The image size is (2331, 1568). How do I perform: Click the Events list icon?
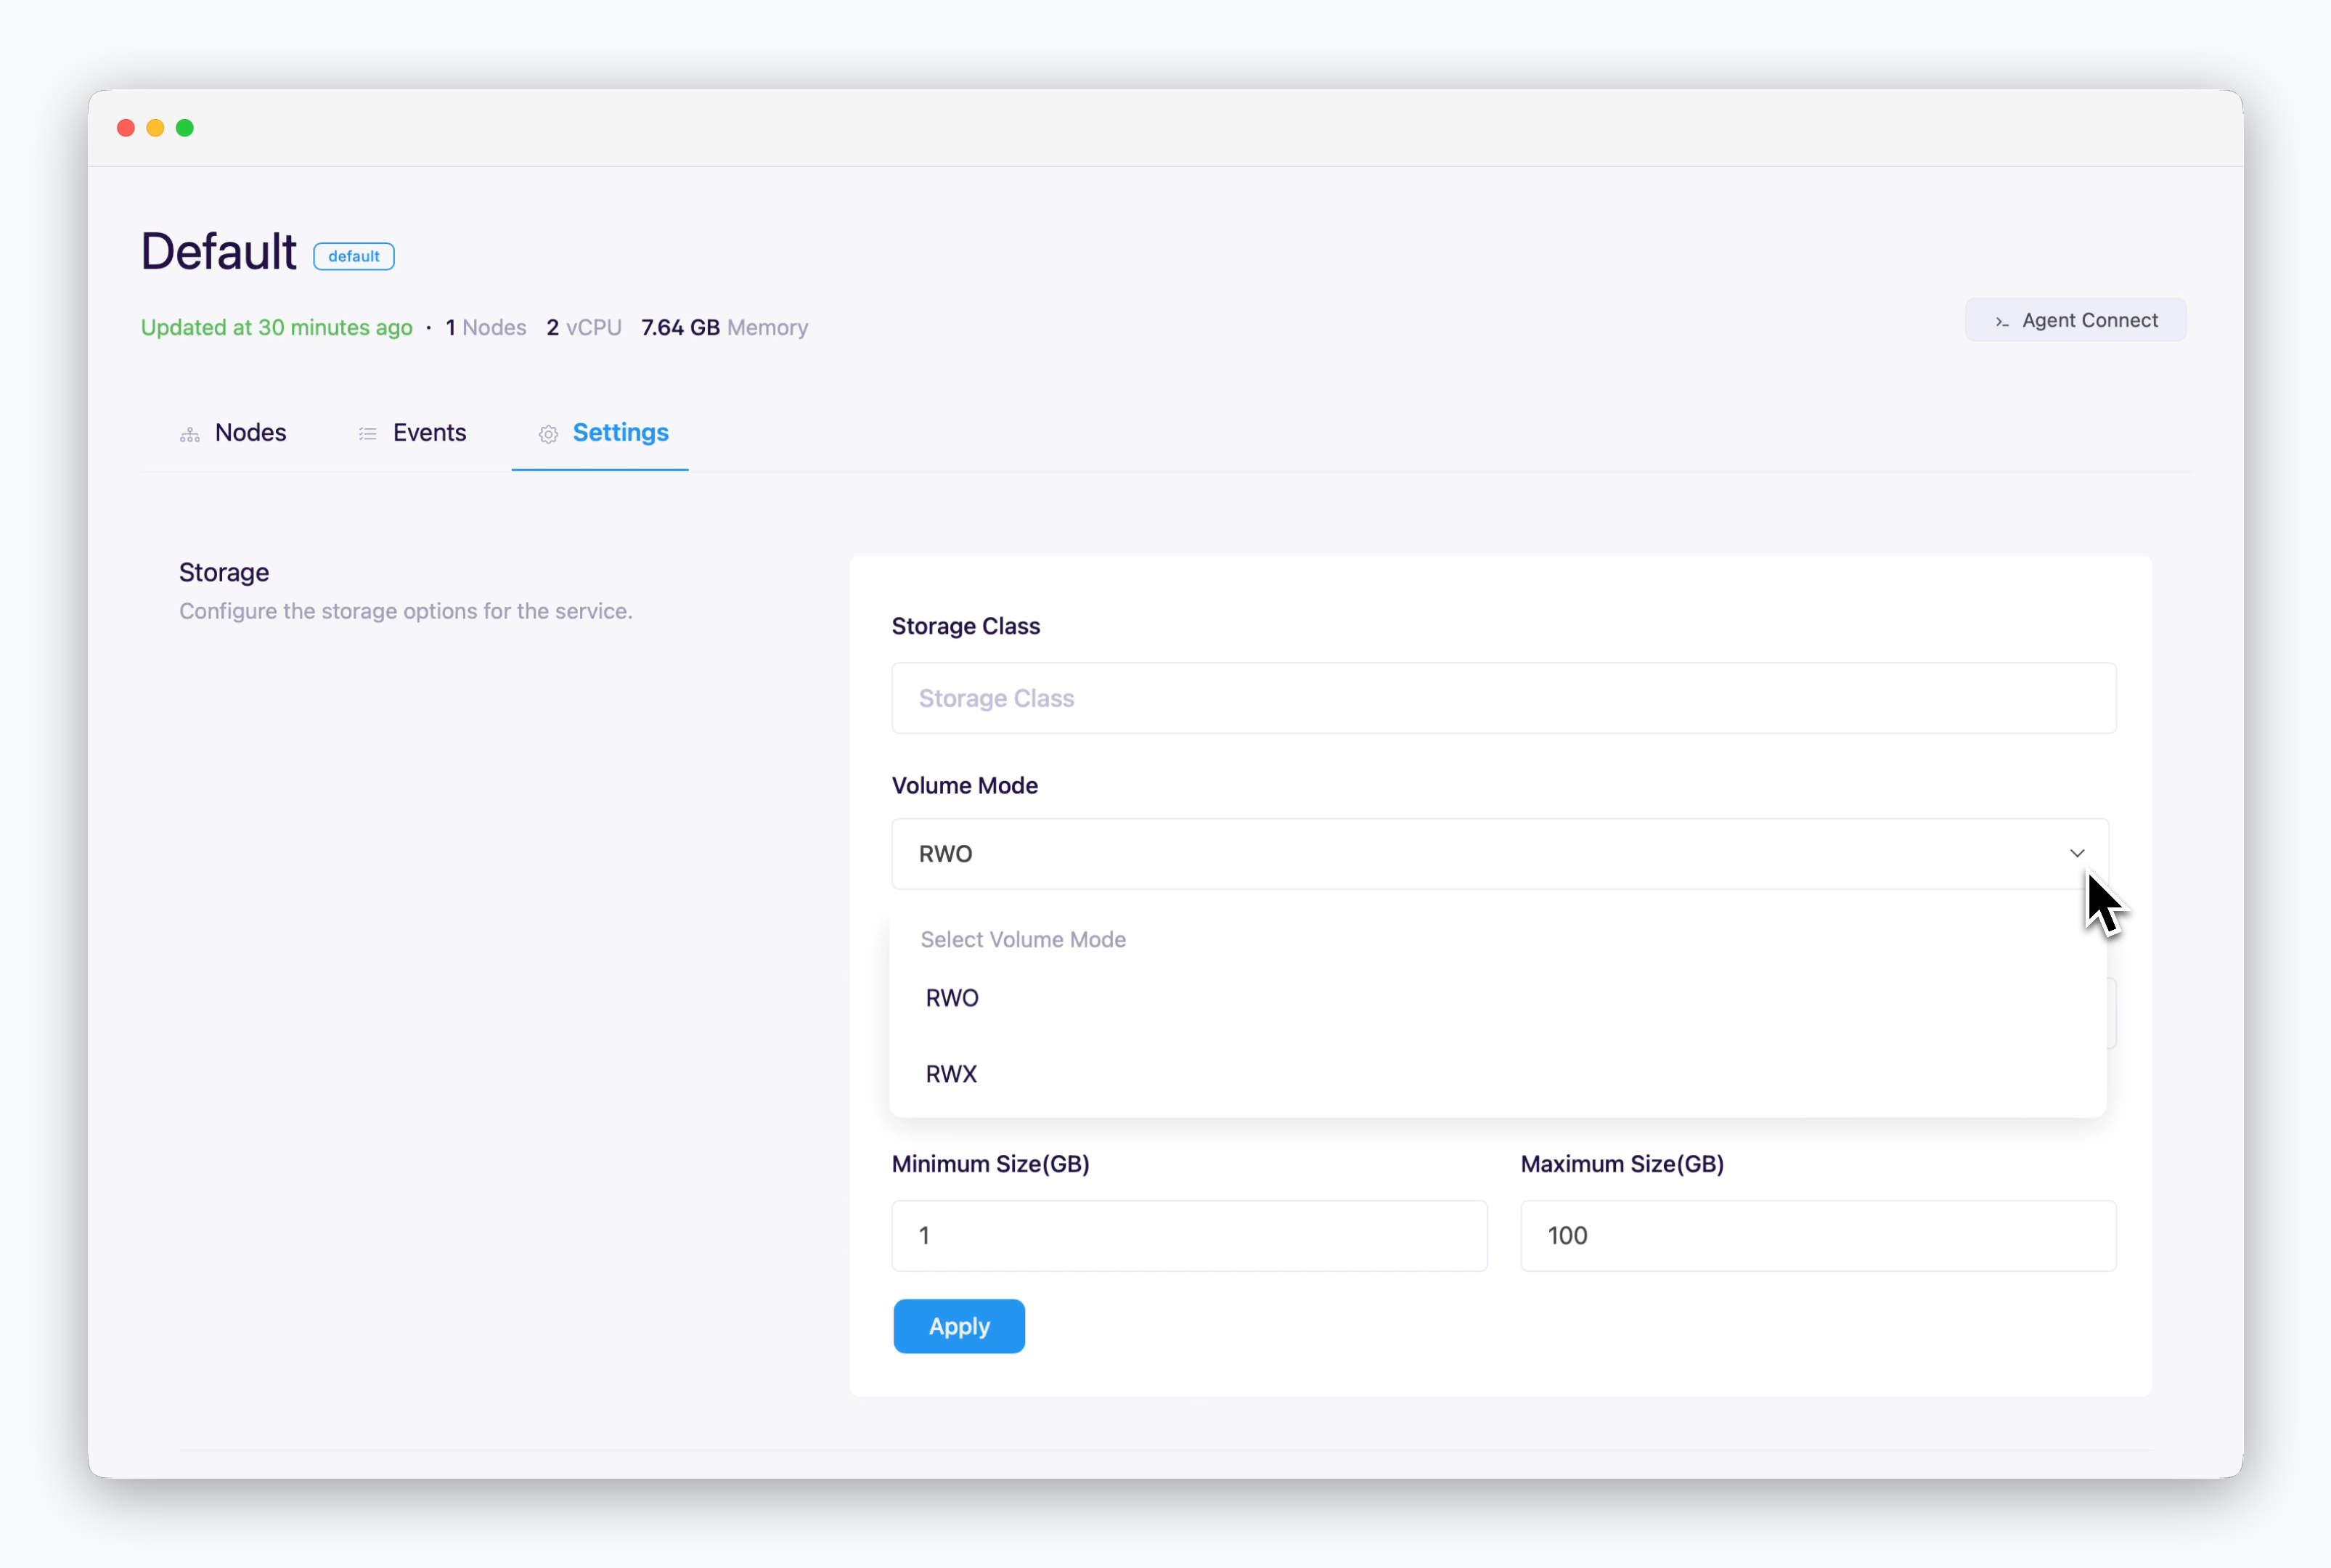tap(368, 434)
